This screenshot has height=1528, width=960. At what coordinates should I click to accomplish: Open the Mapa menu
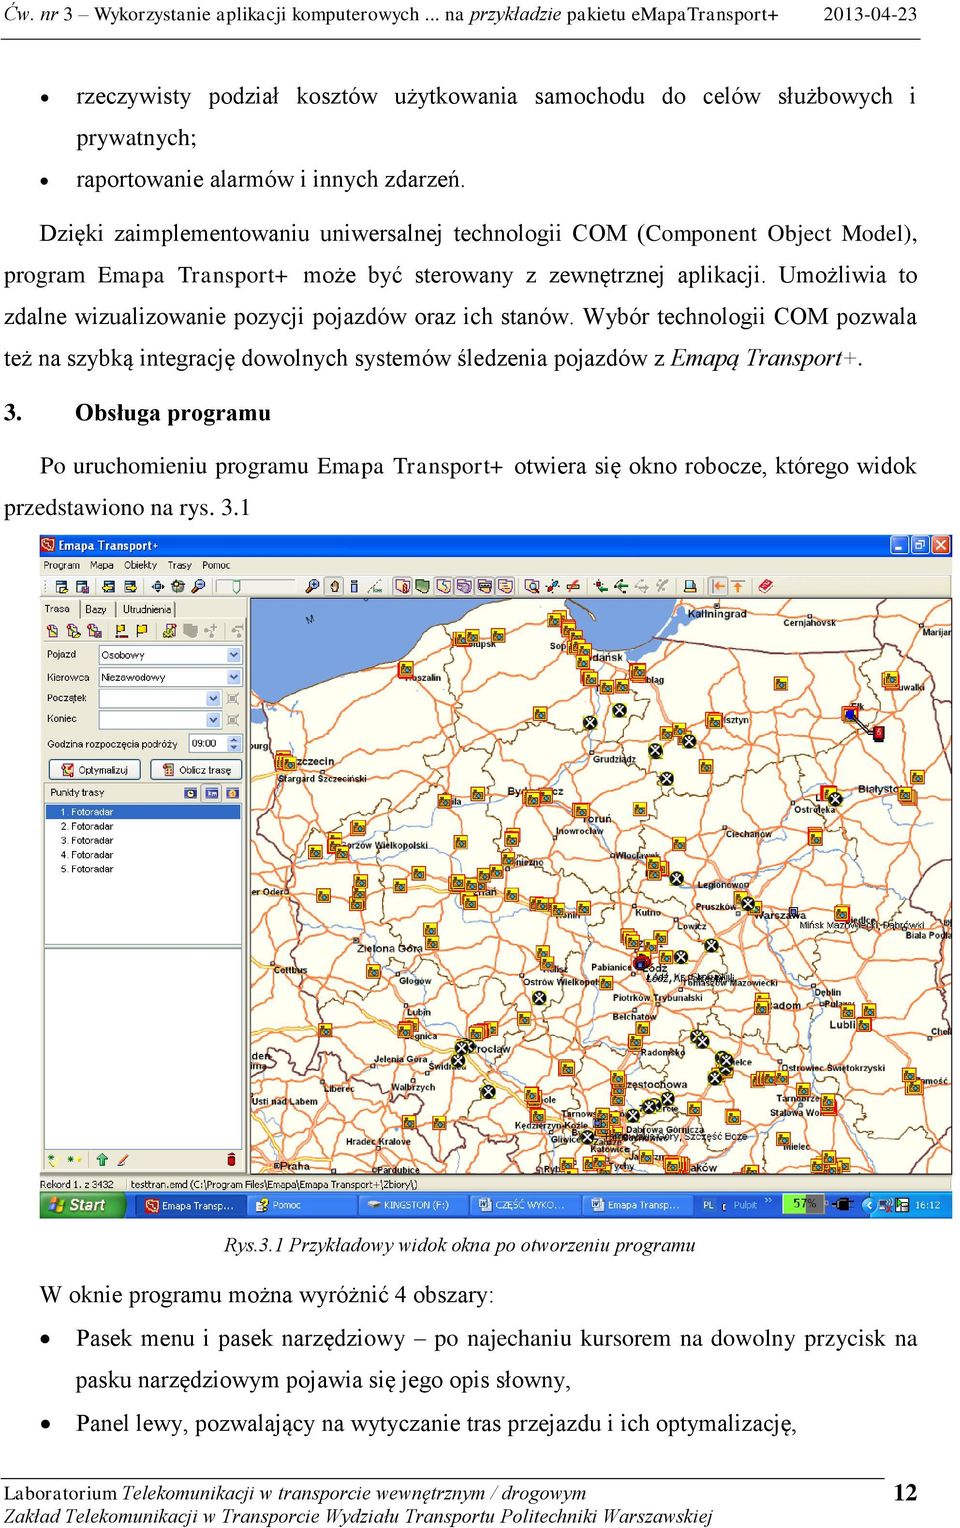(x=102, y=565)
